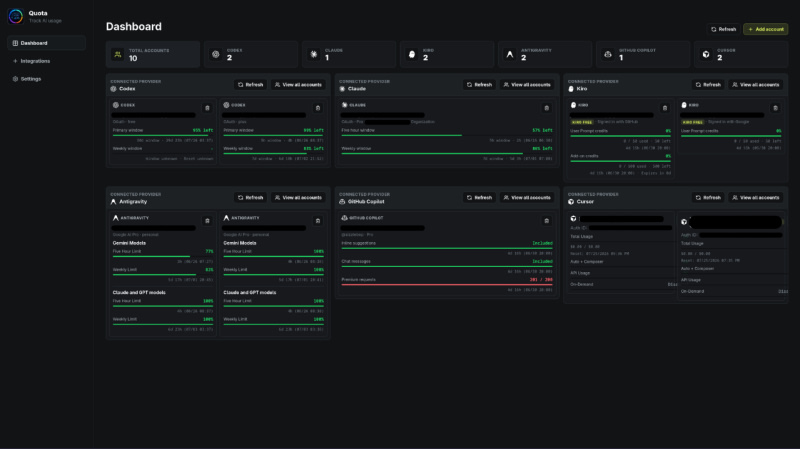Viewport: 800px width, 449px height.
Task: Click the Quota app logo
Action: click(15, 16)
